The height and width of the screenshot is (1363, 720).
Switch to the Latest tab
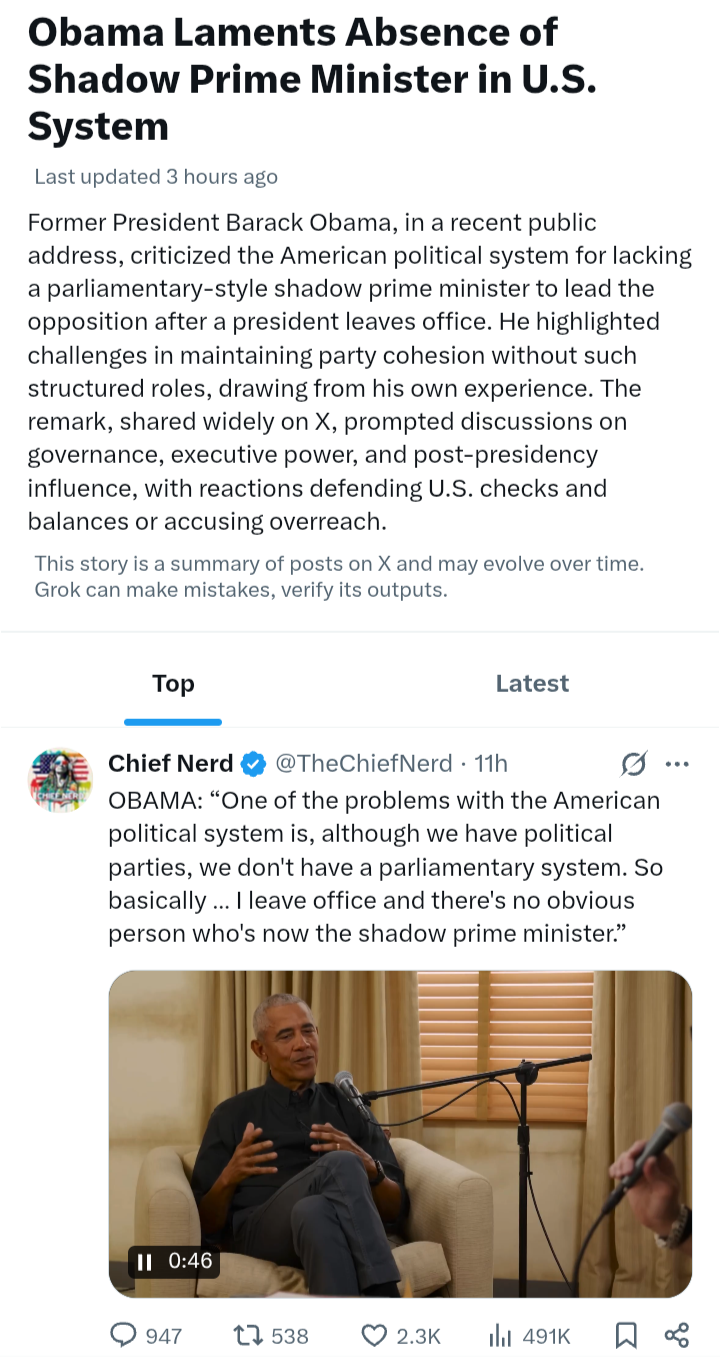[532, 684]
